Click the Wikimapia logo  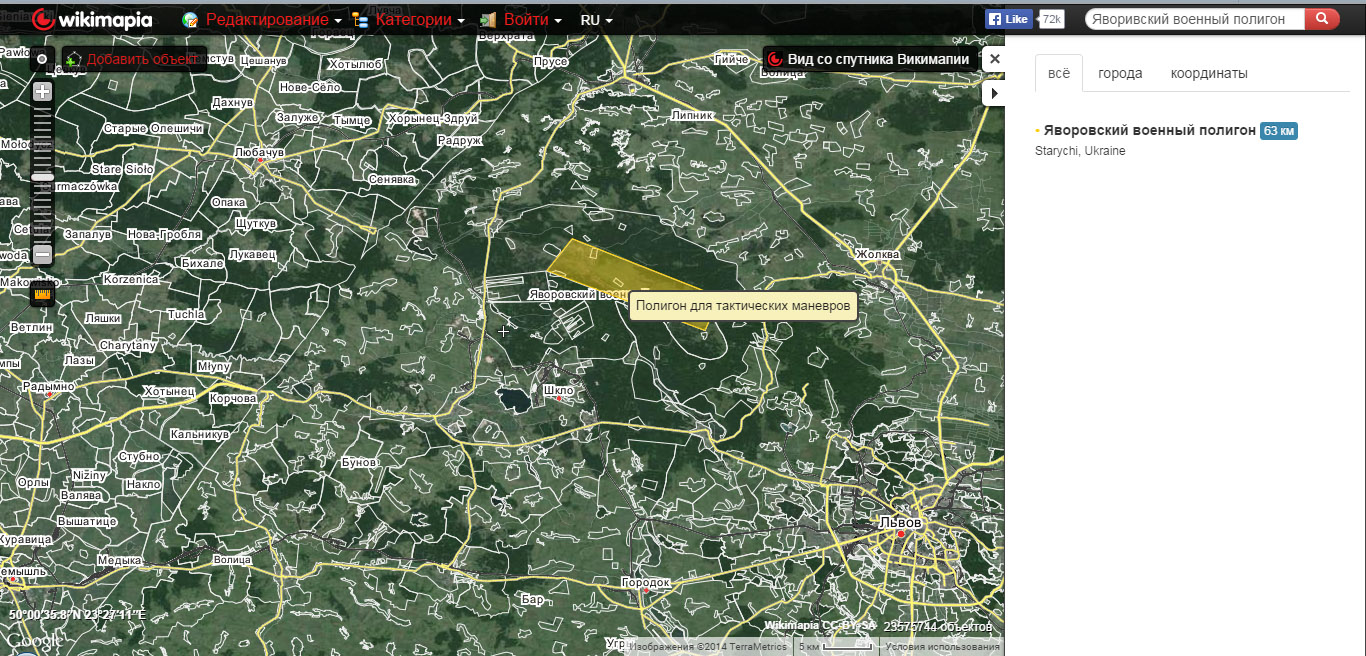pos(92,19)
